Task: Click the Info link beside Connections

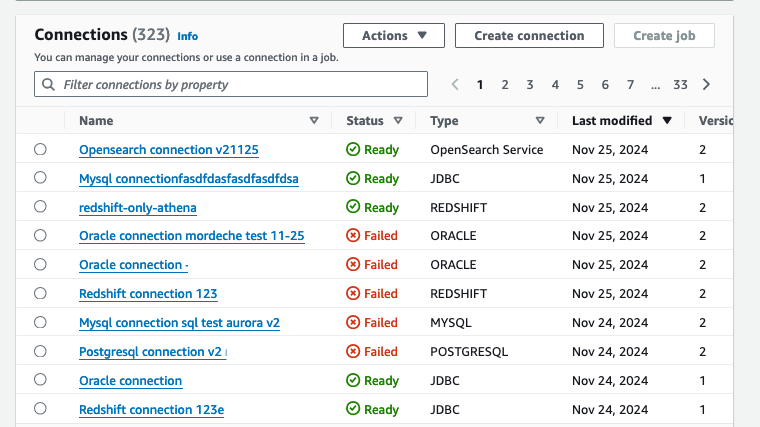Action: (x=187, y=36)
